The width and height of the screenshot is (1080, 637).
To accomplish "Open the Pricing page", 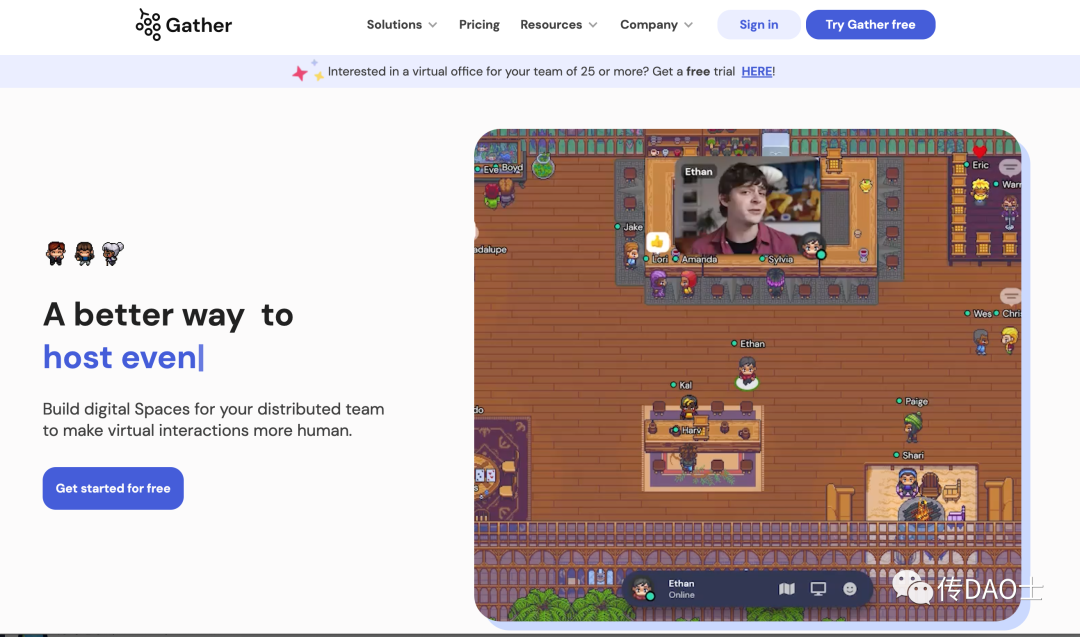I will tap(479, 25).
